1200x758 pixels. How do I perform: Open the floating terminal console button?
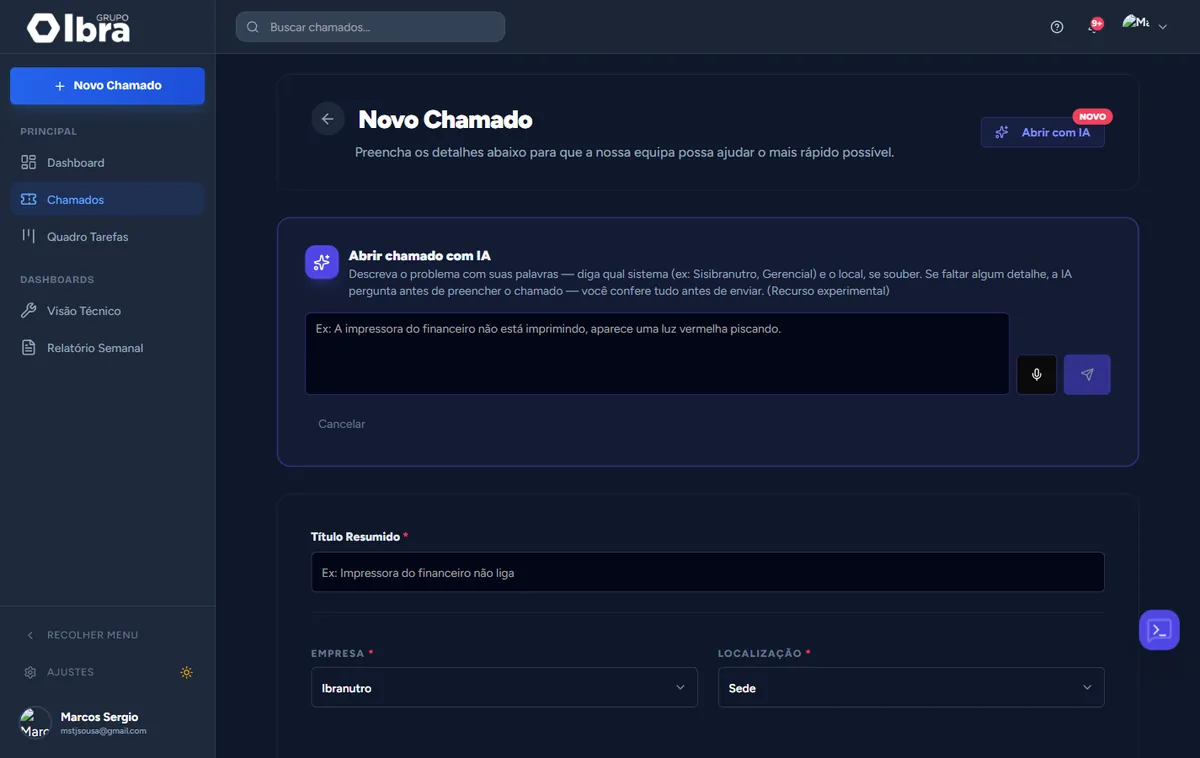tap(1159, 630)
